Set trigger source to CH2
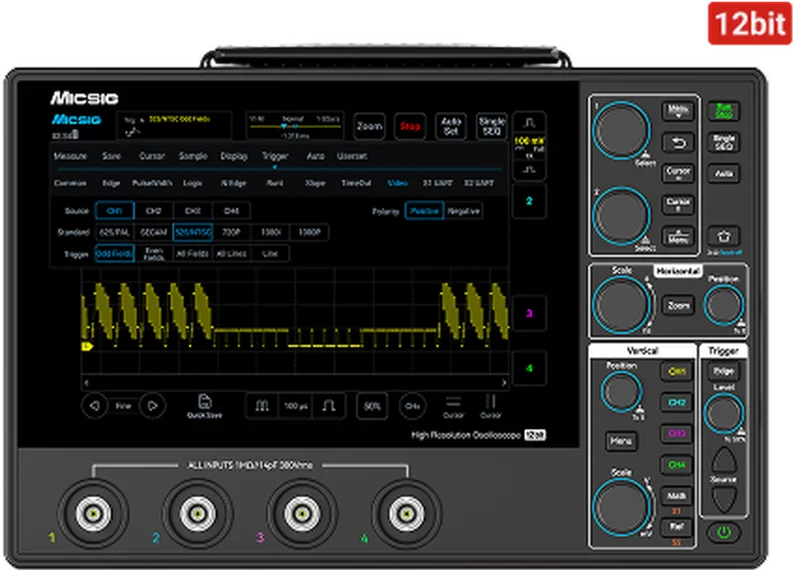The height and width of the screenshot is (570, 800). (x=154, y=211)
